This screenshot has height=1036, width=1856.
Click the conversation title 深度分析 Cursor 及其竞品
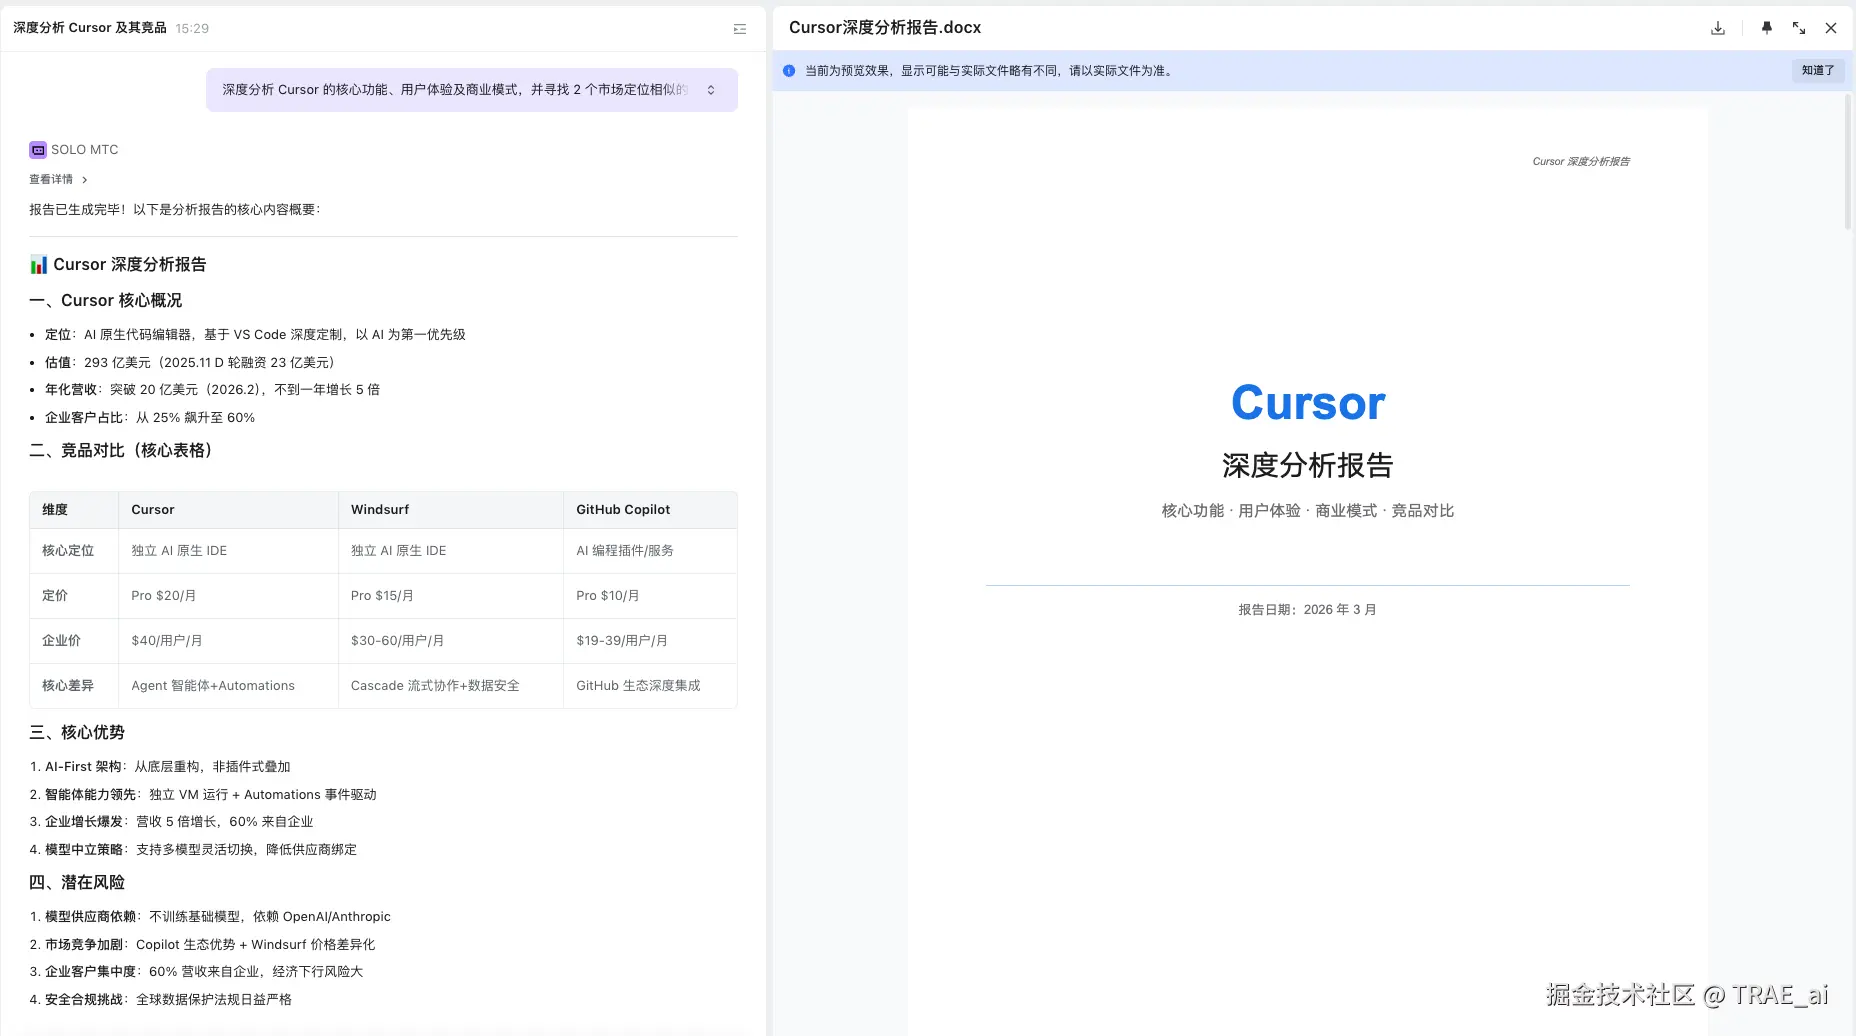click(90, 28)
